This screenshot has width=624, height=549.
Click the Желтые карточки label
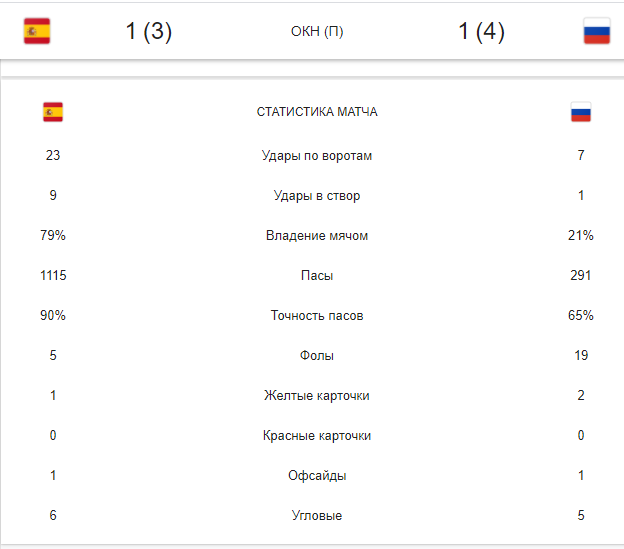(317, 396)
